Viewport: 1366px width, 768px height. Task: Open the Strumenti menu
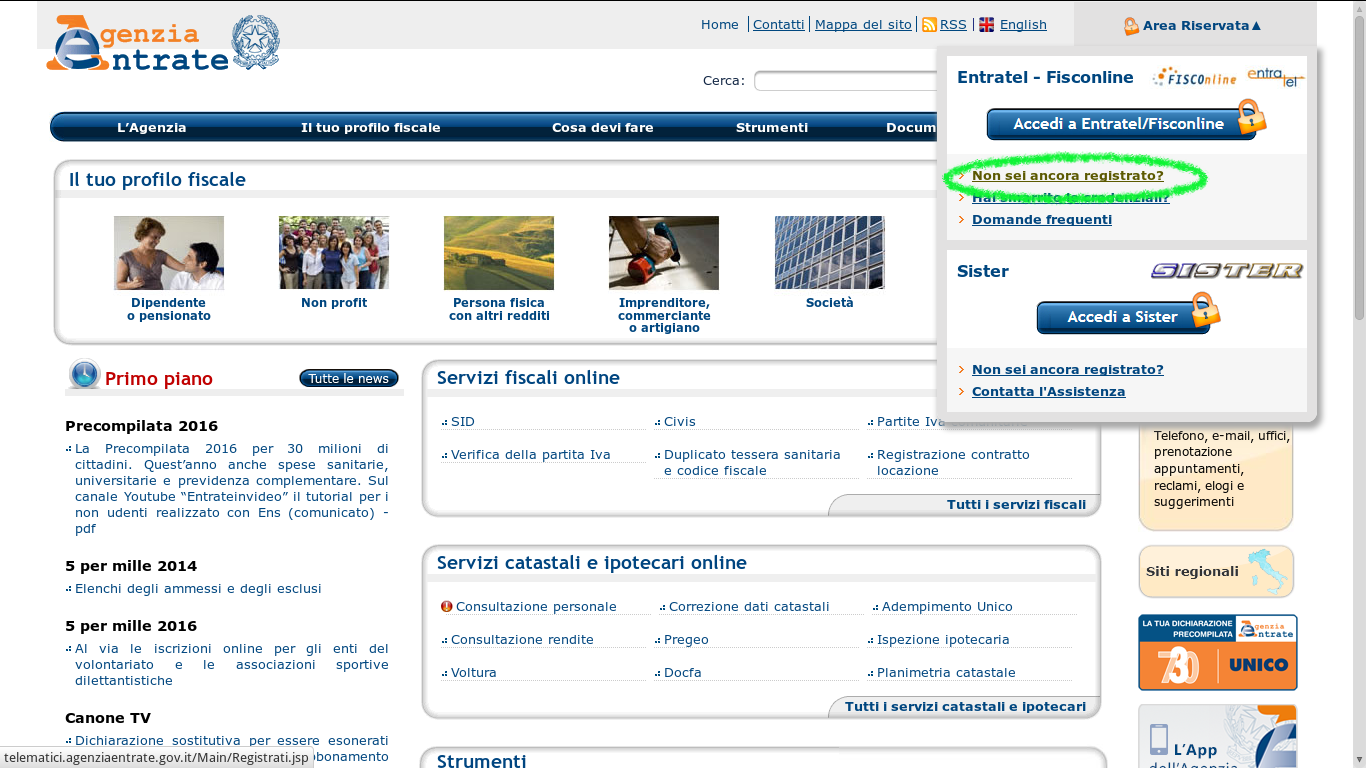[772, 128]
